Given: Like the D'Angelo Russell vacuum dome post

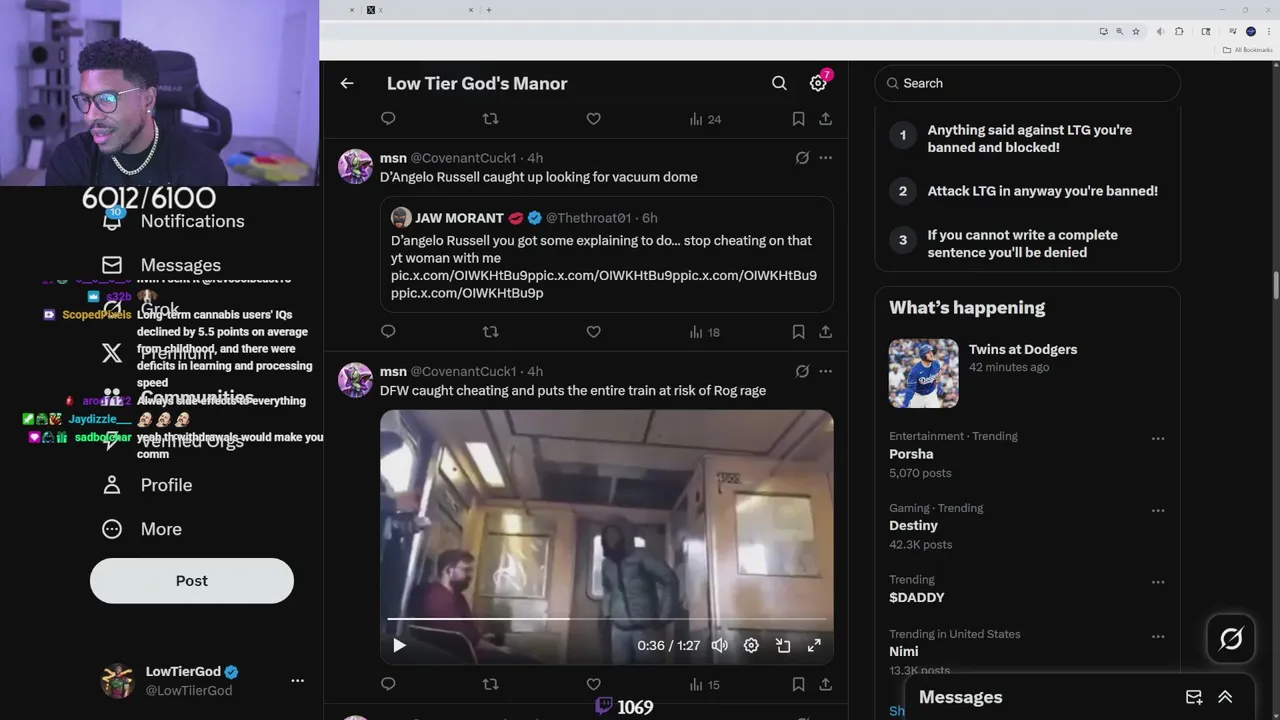Looking at the screenshot, I should [x=593, y=331].
